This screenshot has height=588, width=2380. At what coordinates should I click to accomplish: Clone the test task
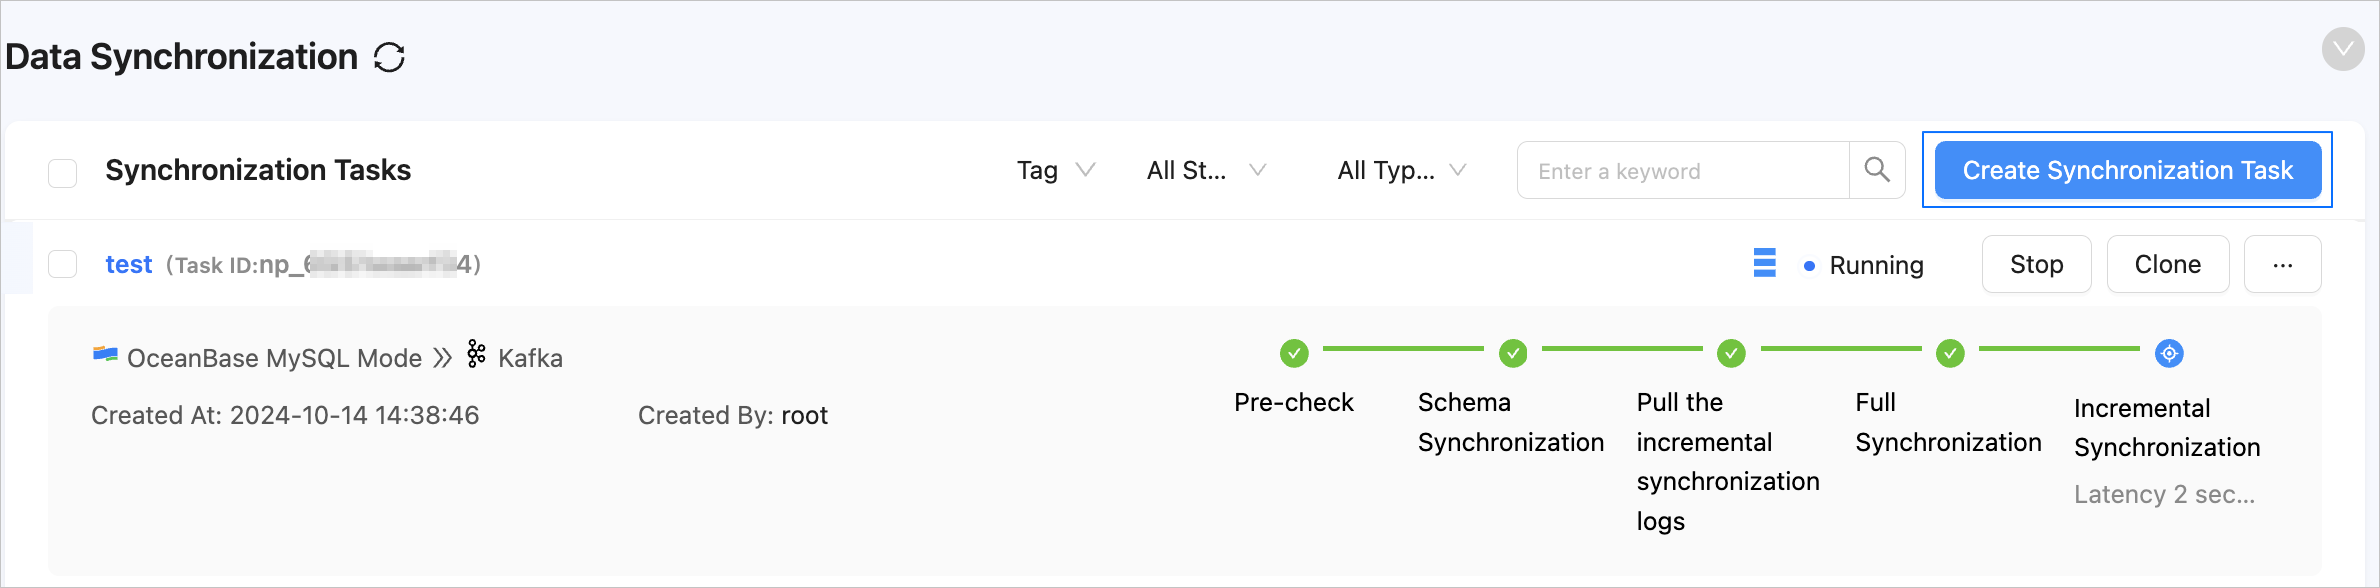pyautogui.click(x=2167, y=264)
